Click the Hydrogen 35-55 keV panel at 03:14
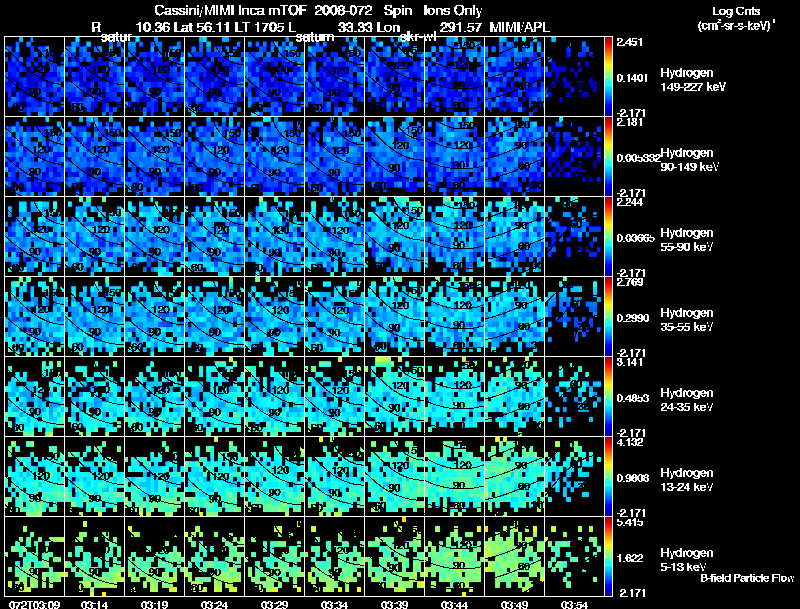The width and height of the screenshot is (800, 609). tap(95, 316)
